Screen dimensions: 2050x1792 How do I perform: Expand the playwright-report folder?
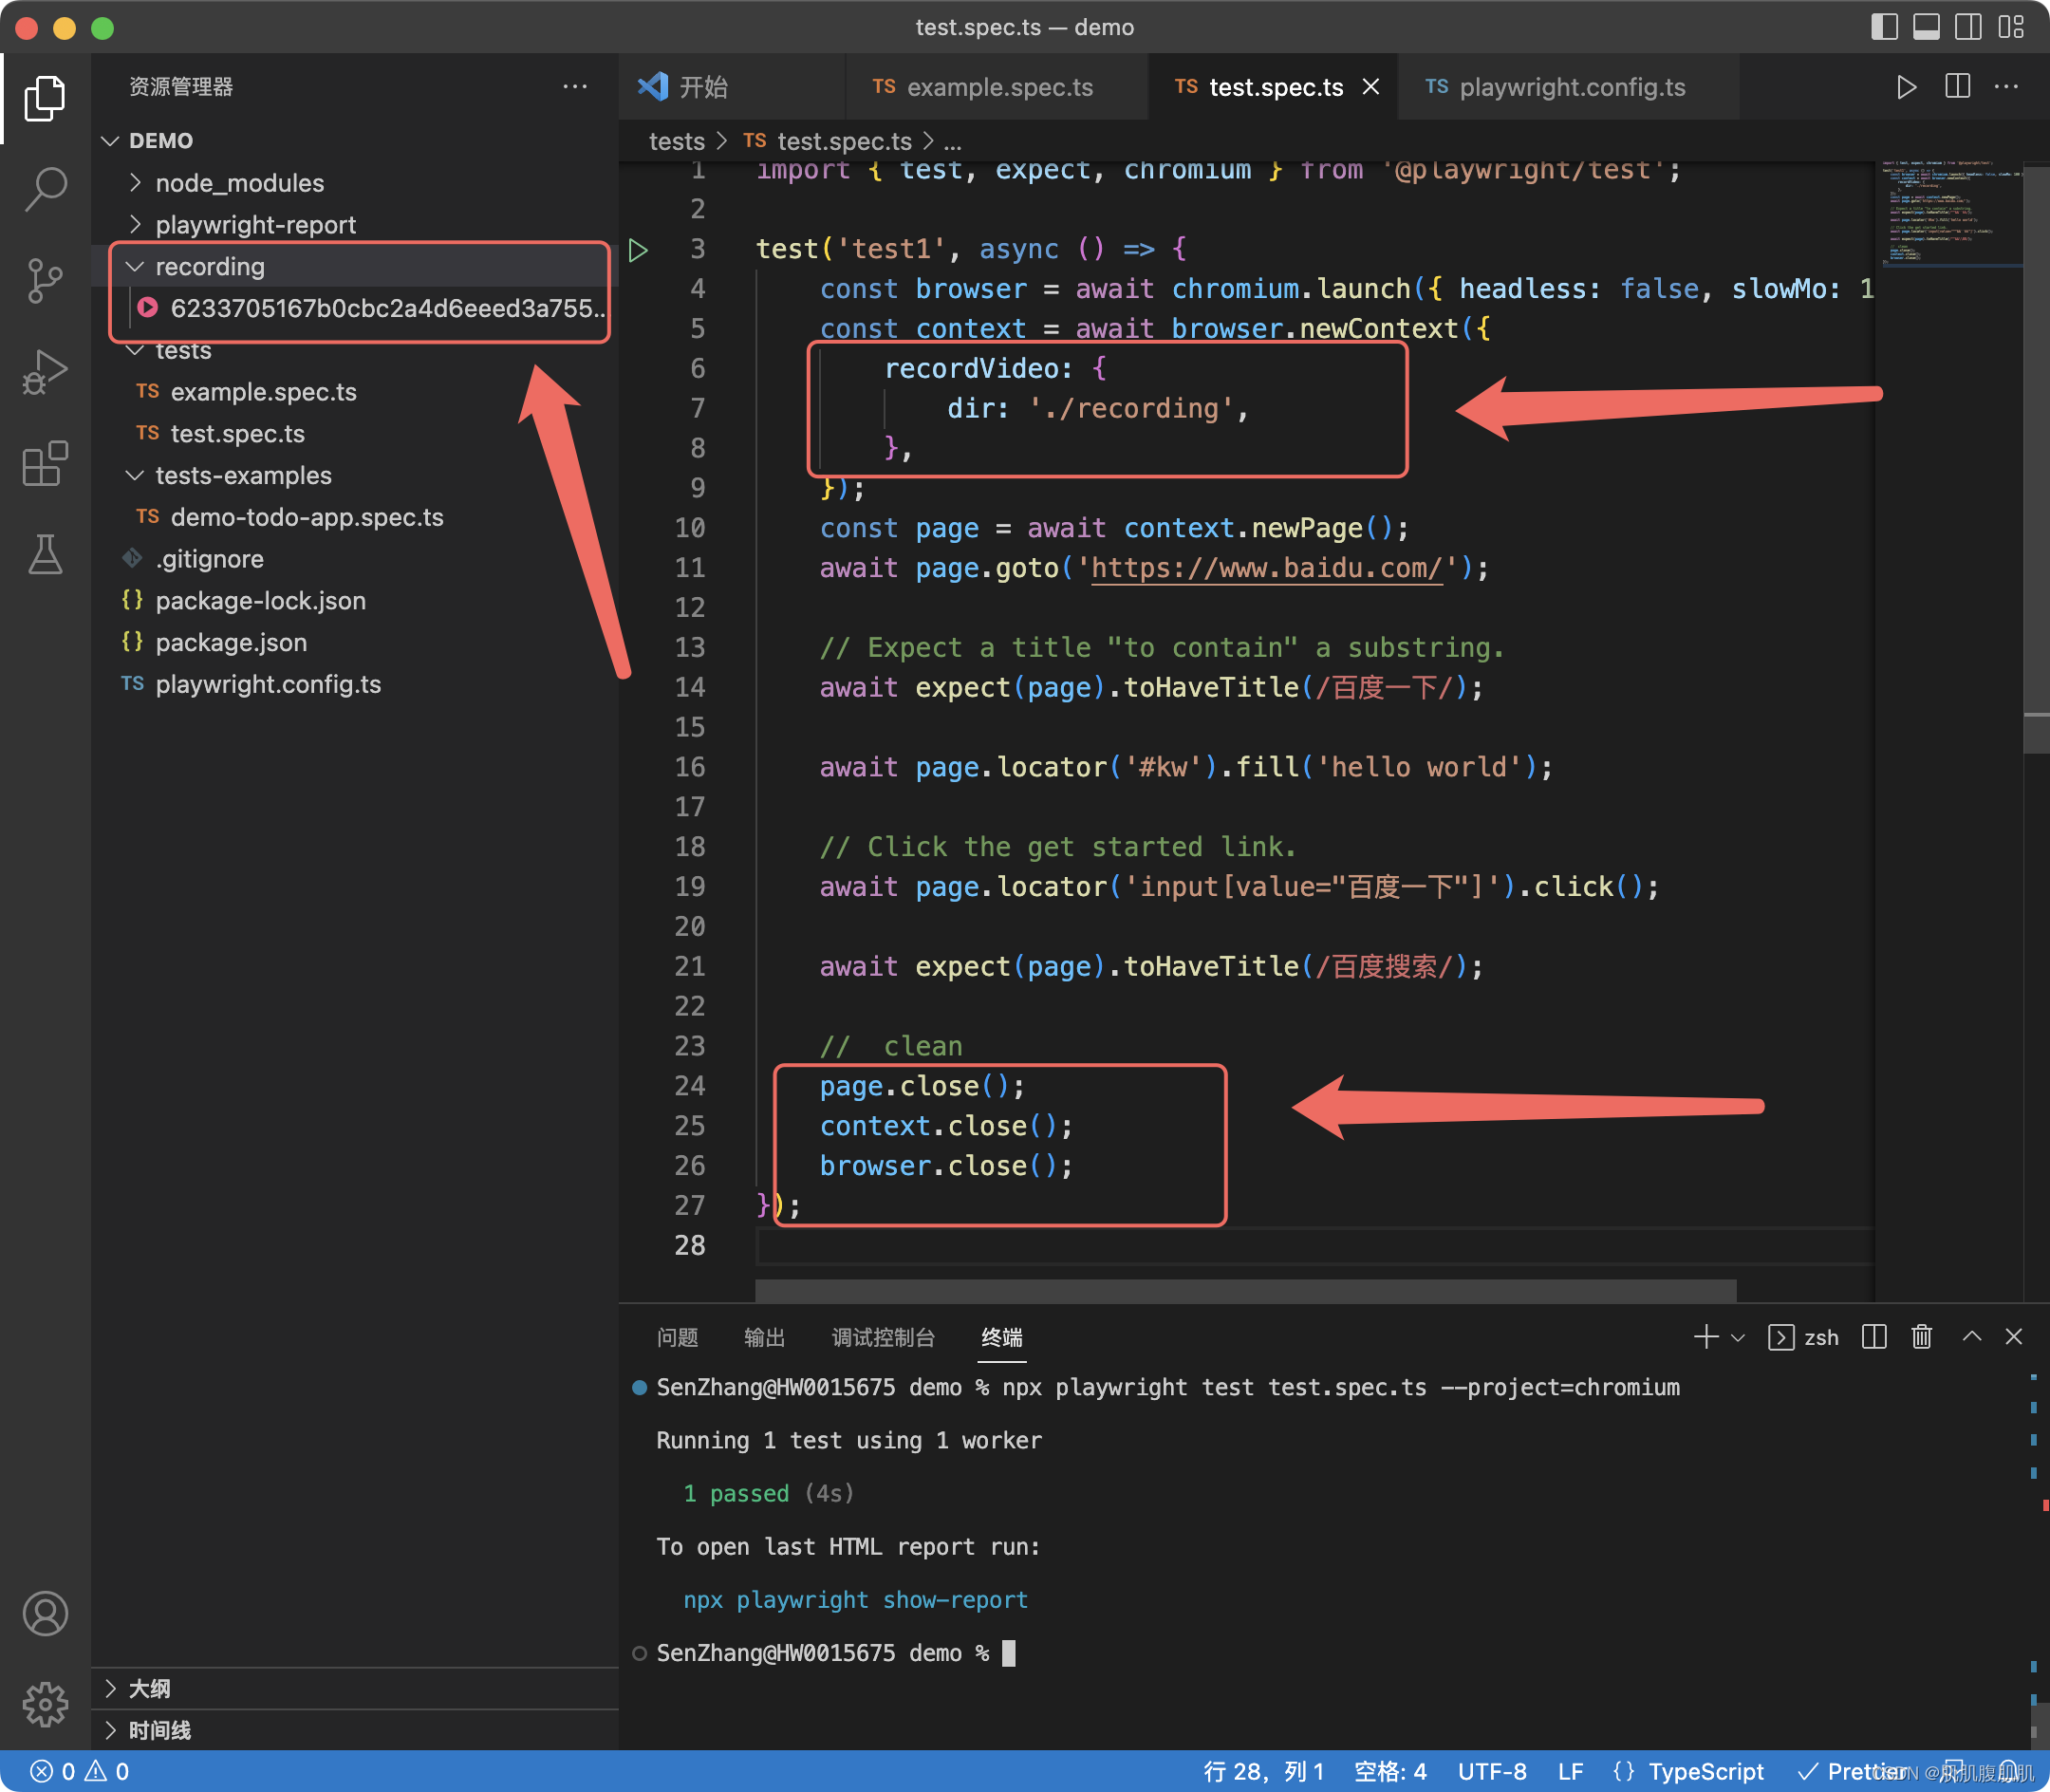pos(355,225)
